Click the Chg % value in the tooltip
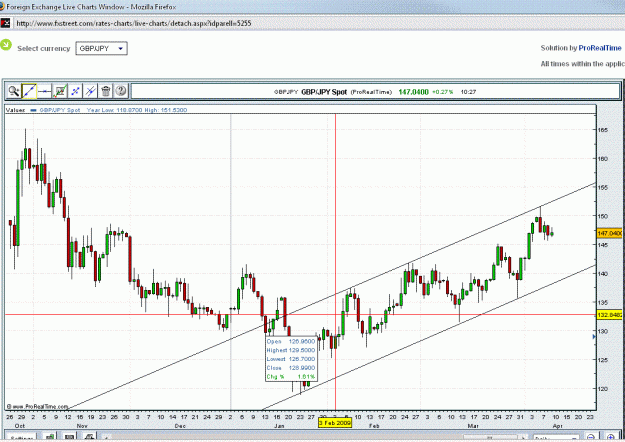This screenshot has width=625, height=442. (306, 377)
